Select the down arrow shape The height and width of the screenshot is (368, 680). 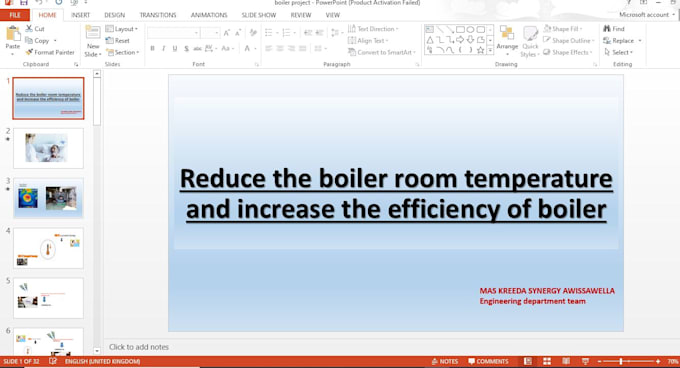pos(471,40)
